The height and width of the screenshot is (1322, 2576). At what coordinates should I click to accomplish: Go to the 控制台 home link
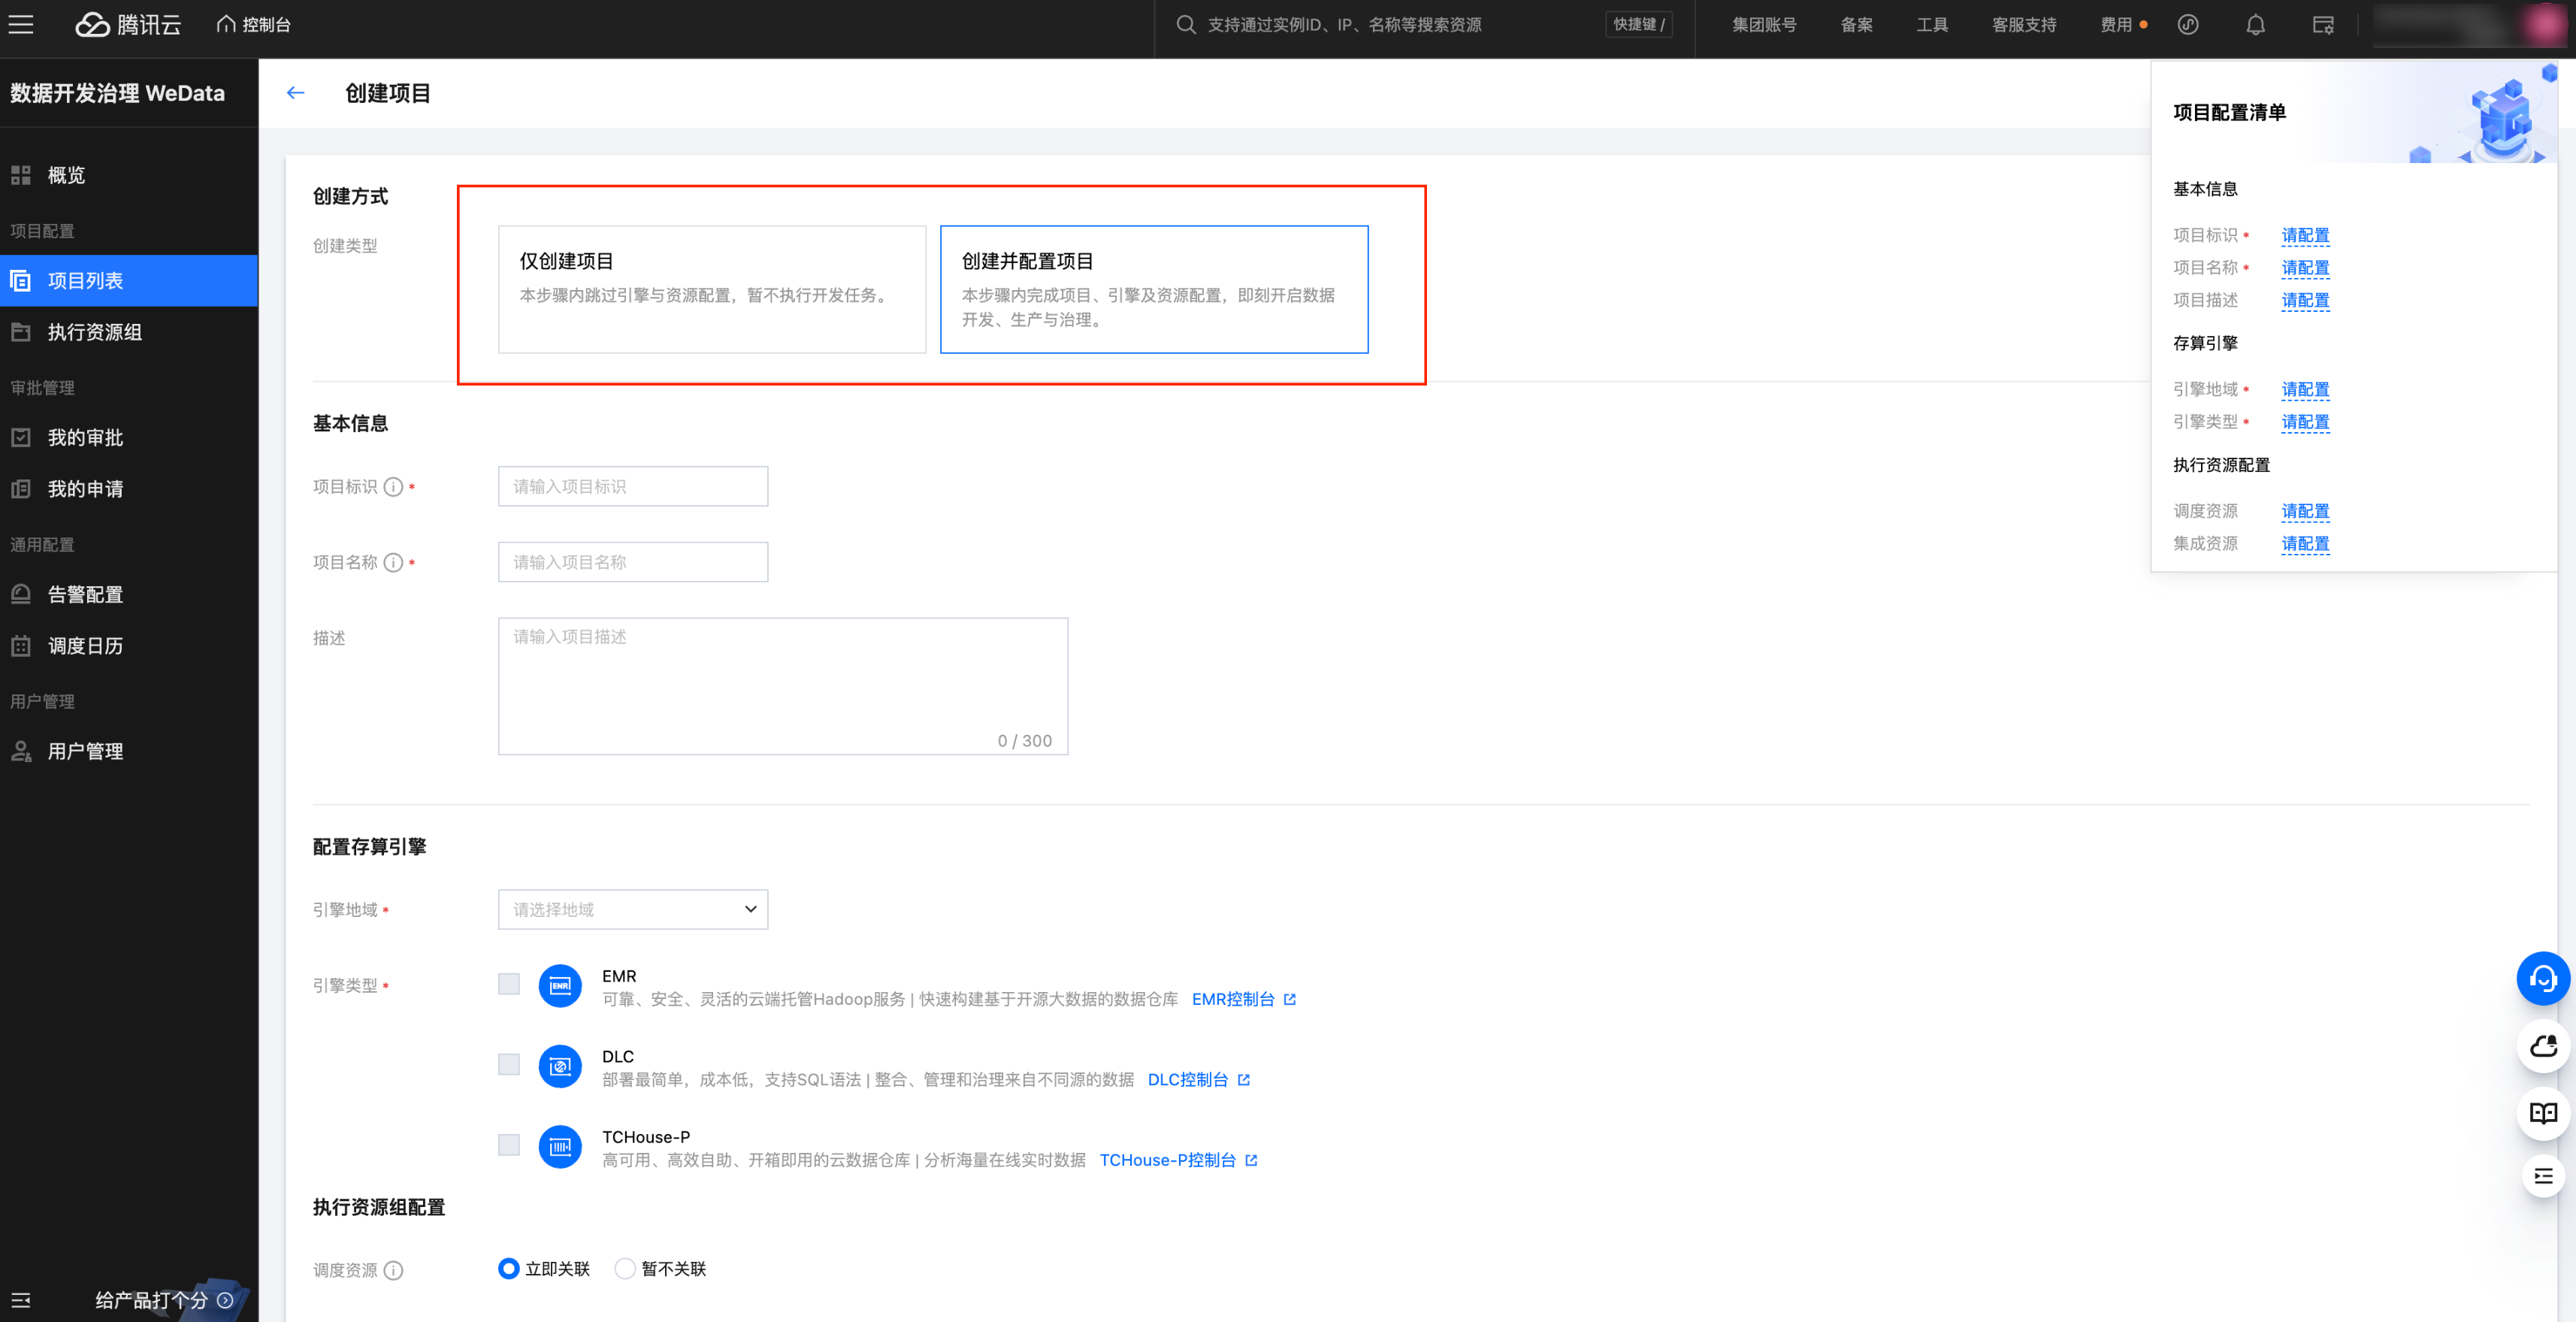tap(253, 25)
